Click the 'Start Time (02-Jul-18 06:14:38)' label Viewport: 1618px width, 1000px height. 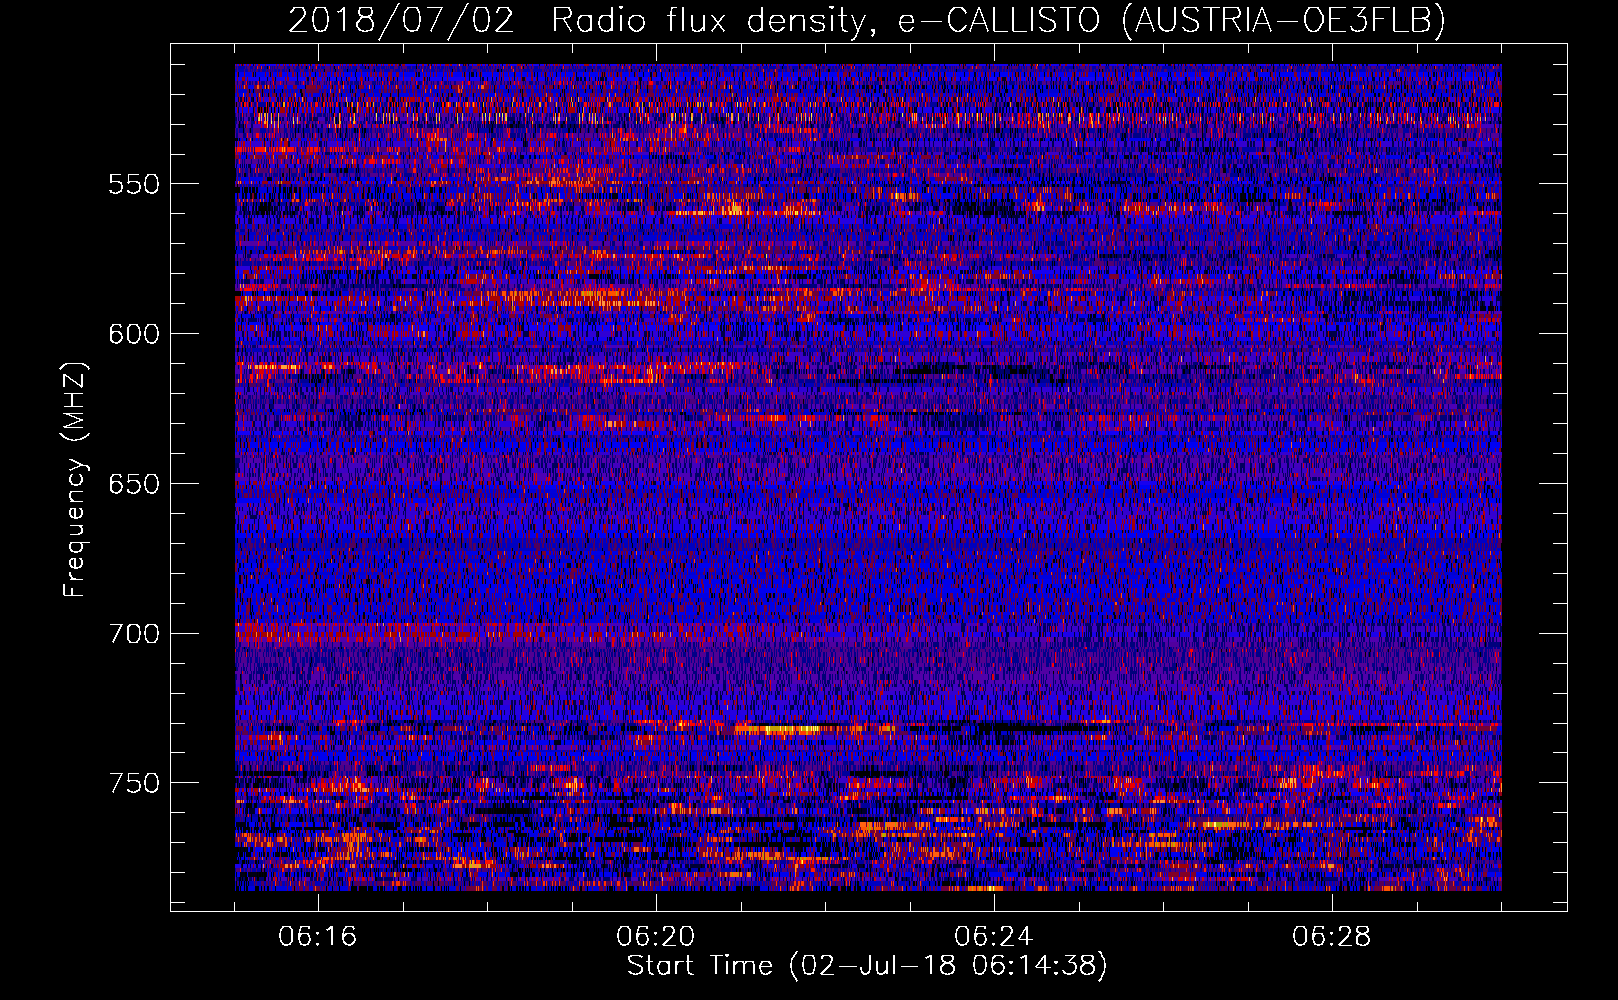click(867, 966)
